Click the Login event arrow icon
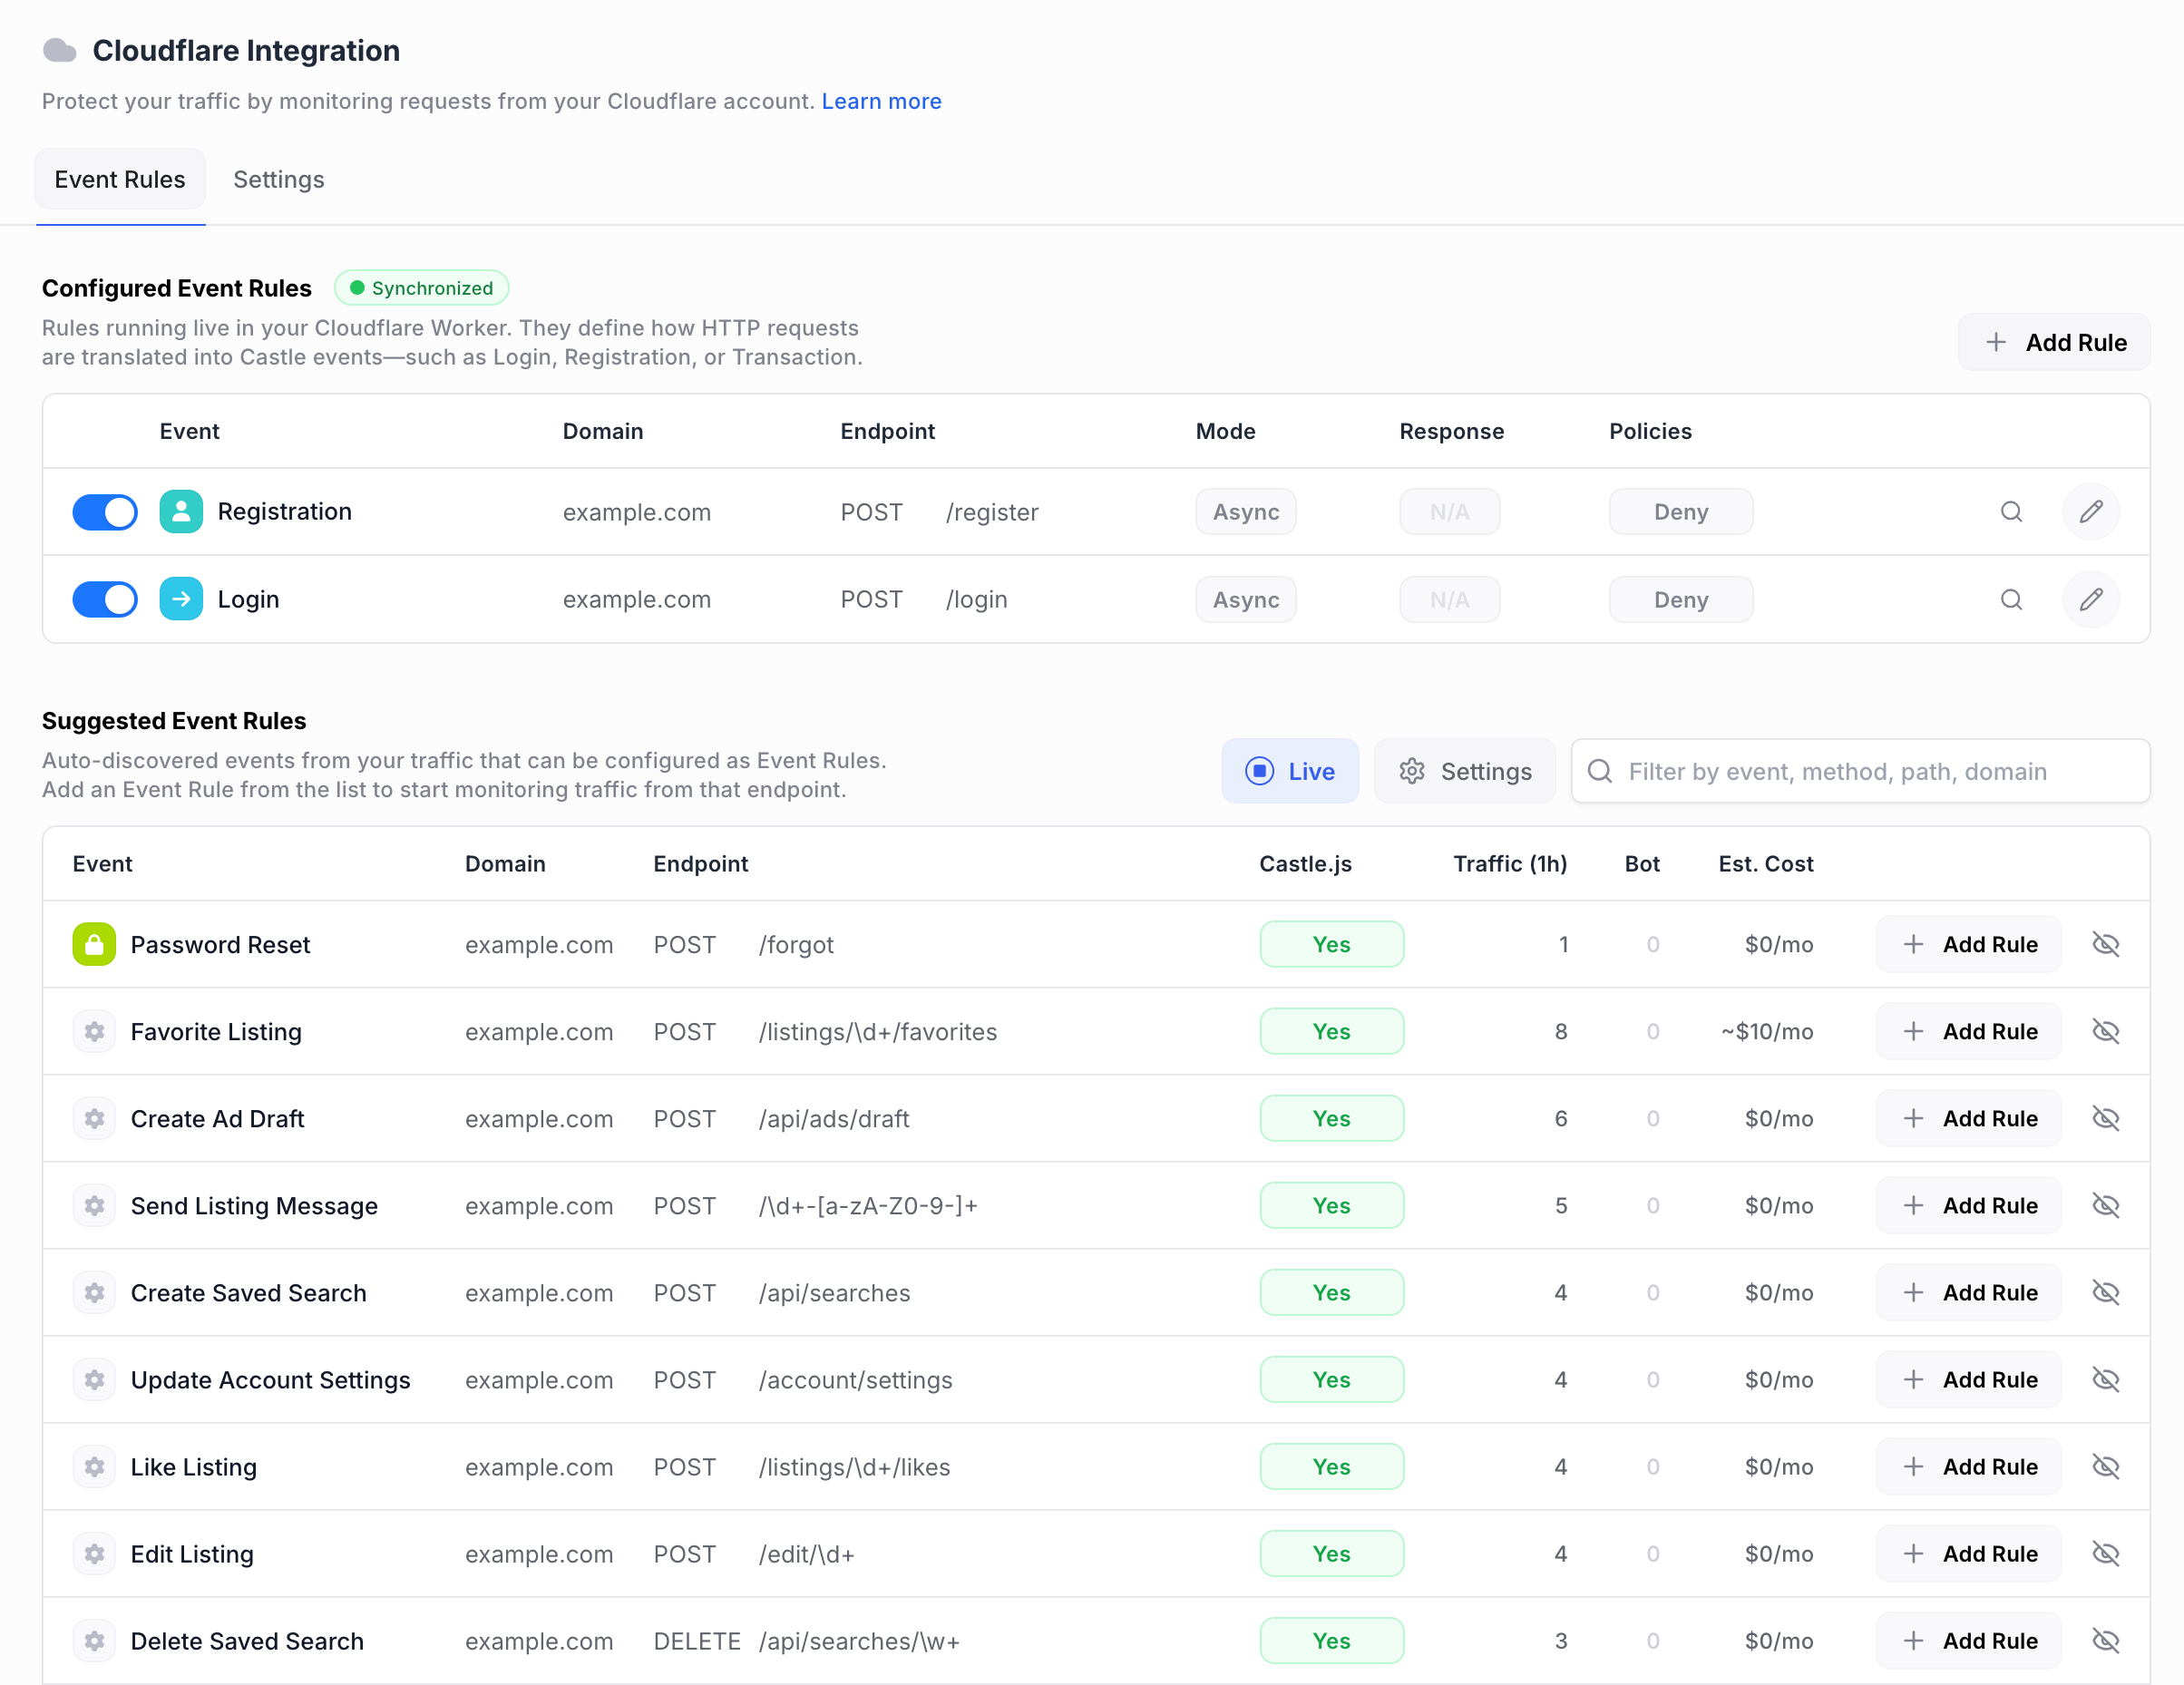Image resolution: width=2184 pixels, height=1685 pixels. pyautogui.click(x=181, y=599)
